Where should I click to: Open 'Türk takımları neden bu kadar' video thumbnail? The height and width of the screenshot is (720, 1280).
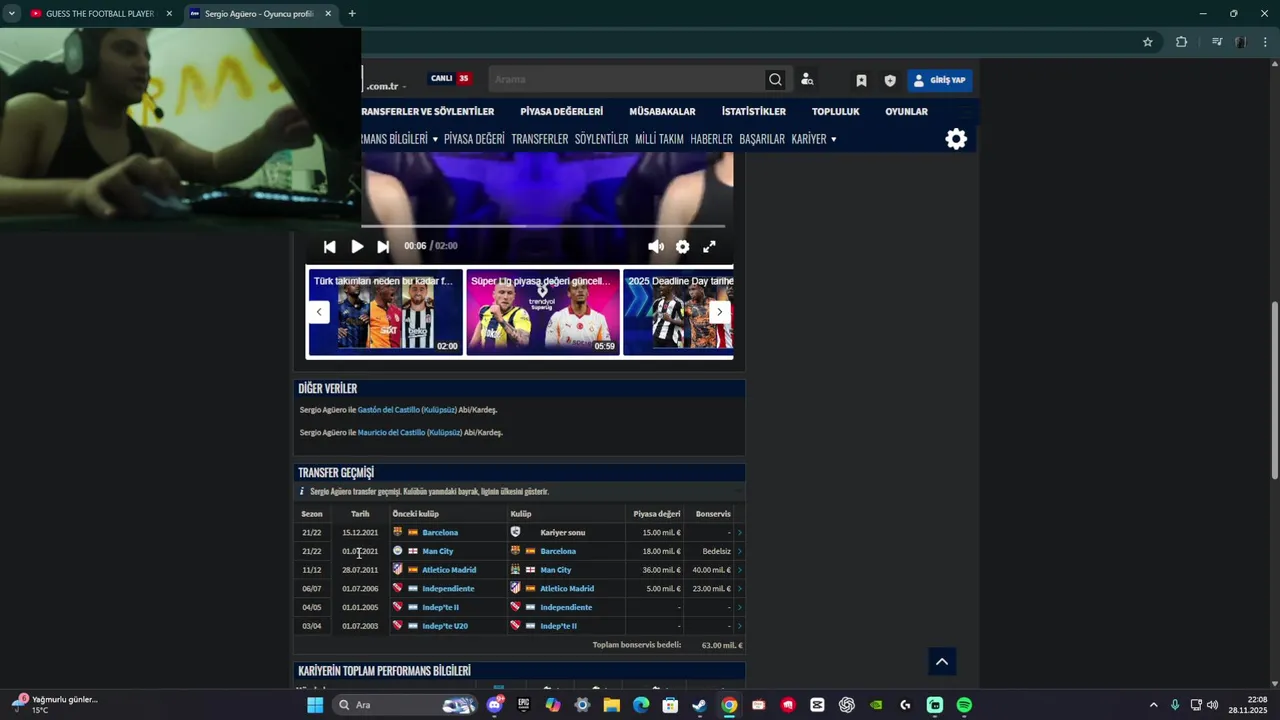[x=385, y=312]
